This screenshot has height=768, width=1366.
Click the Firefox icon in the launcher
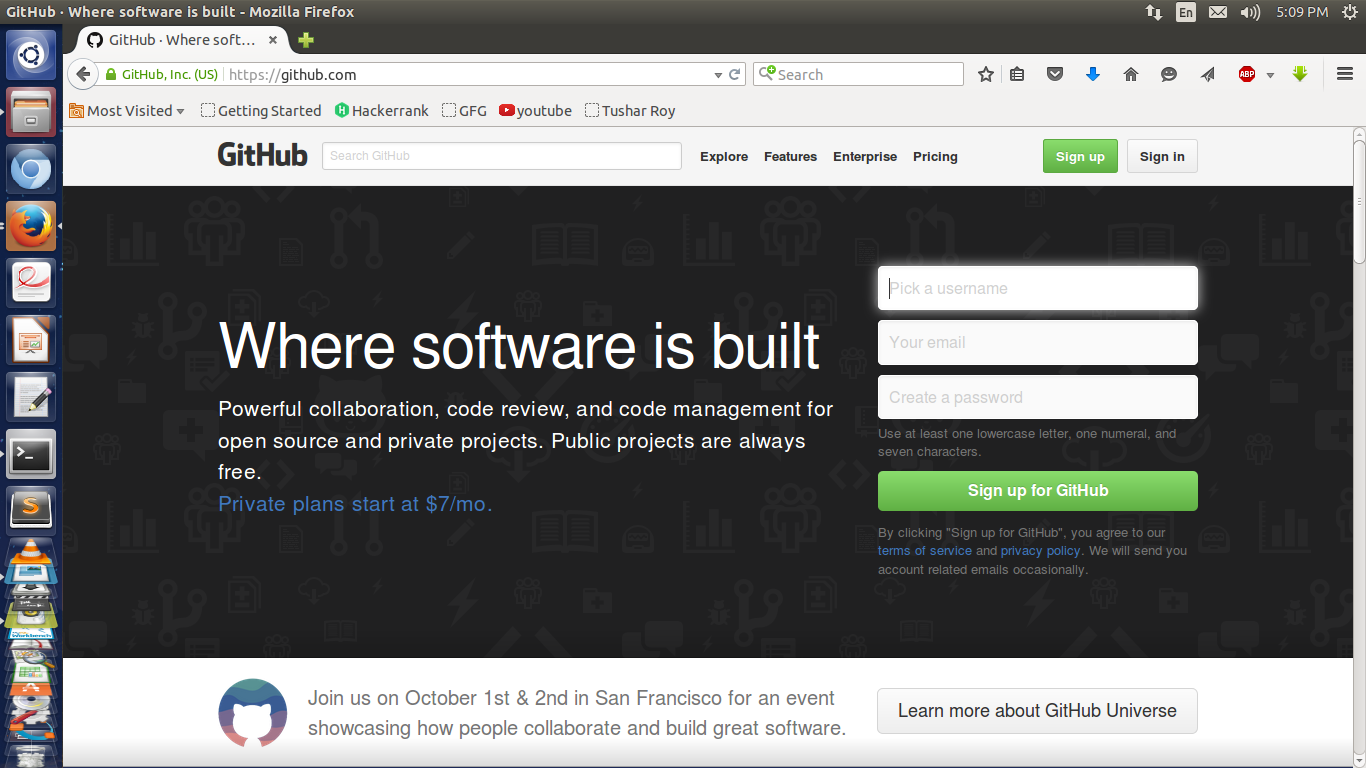point(31,226)
